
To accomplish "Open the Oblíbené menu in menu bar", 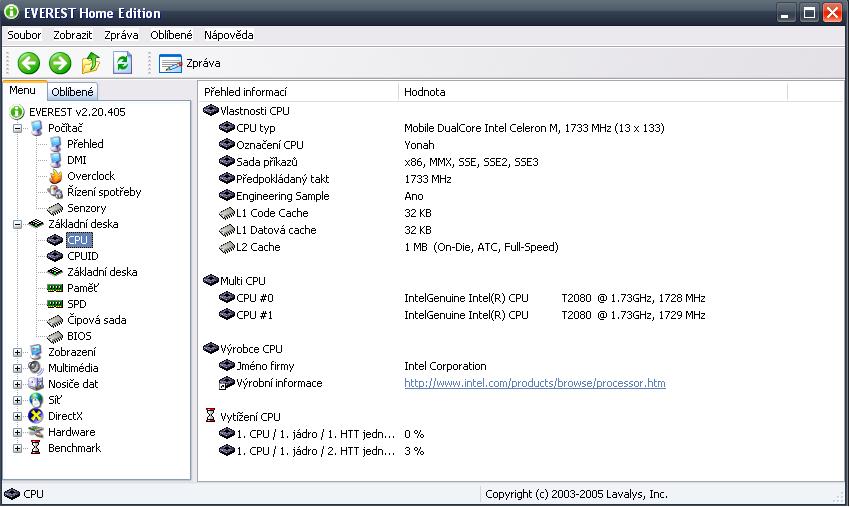I will pyautogui.click(x=171, y=35).
